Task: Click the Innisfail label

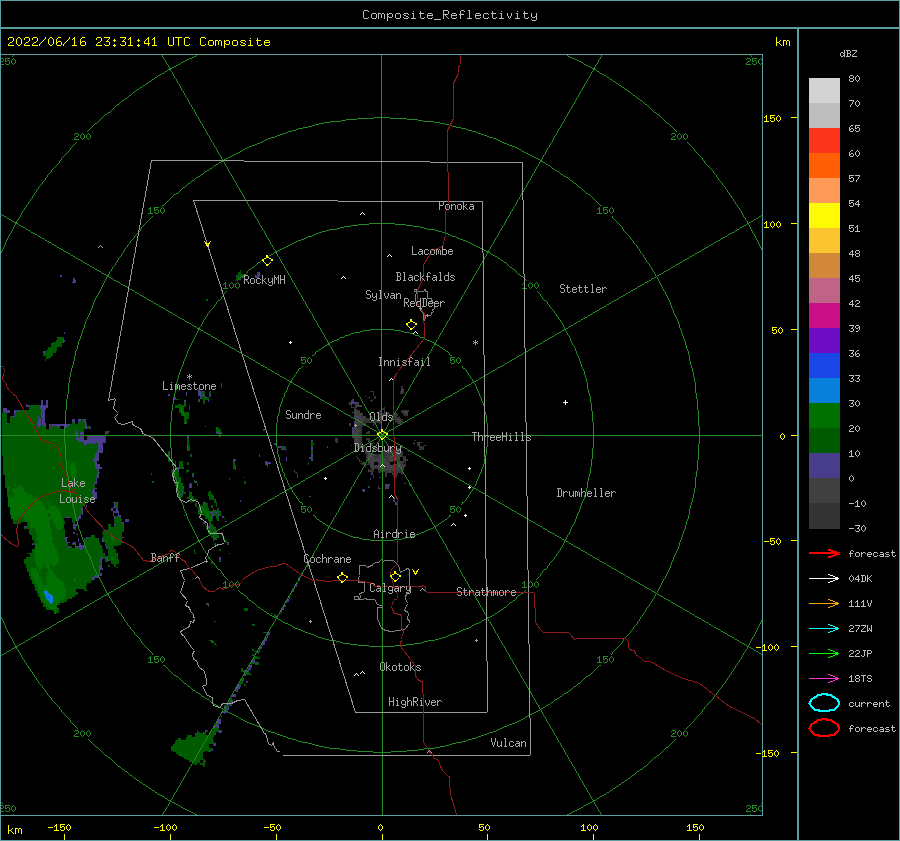Action: 404,362
